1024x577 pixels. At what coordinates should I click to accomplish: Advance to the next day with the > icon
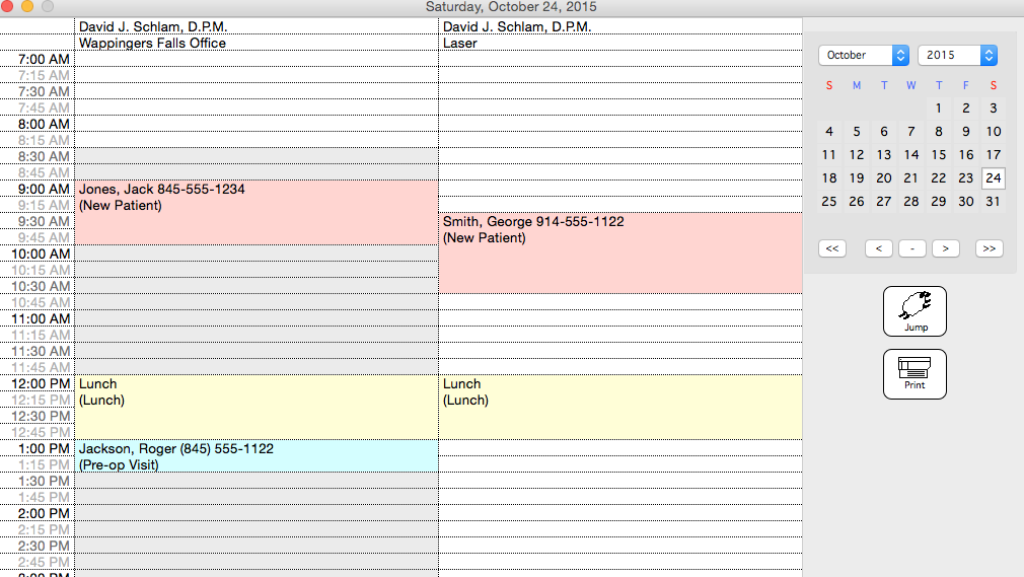945,248
